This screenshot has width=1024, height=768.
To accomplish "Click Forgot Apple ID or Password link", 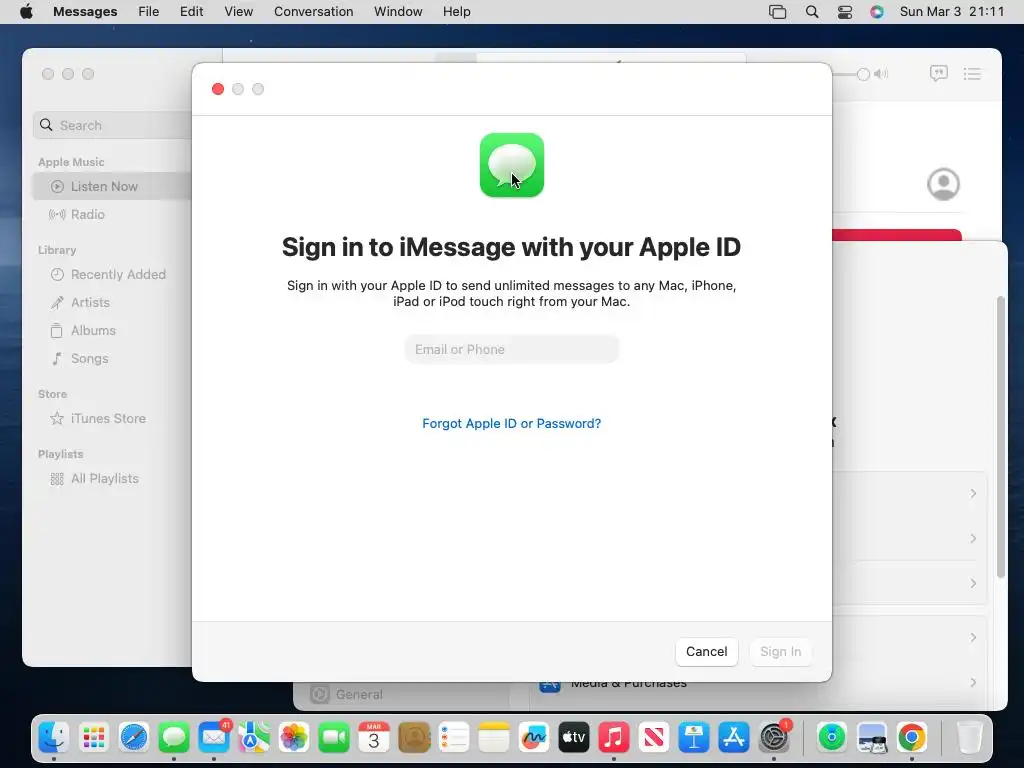I will [x=511, y=423].
